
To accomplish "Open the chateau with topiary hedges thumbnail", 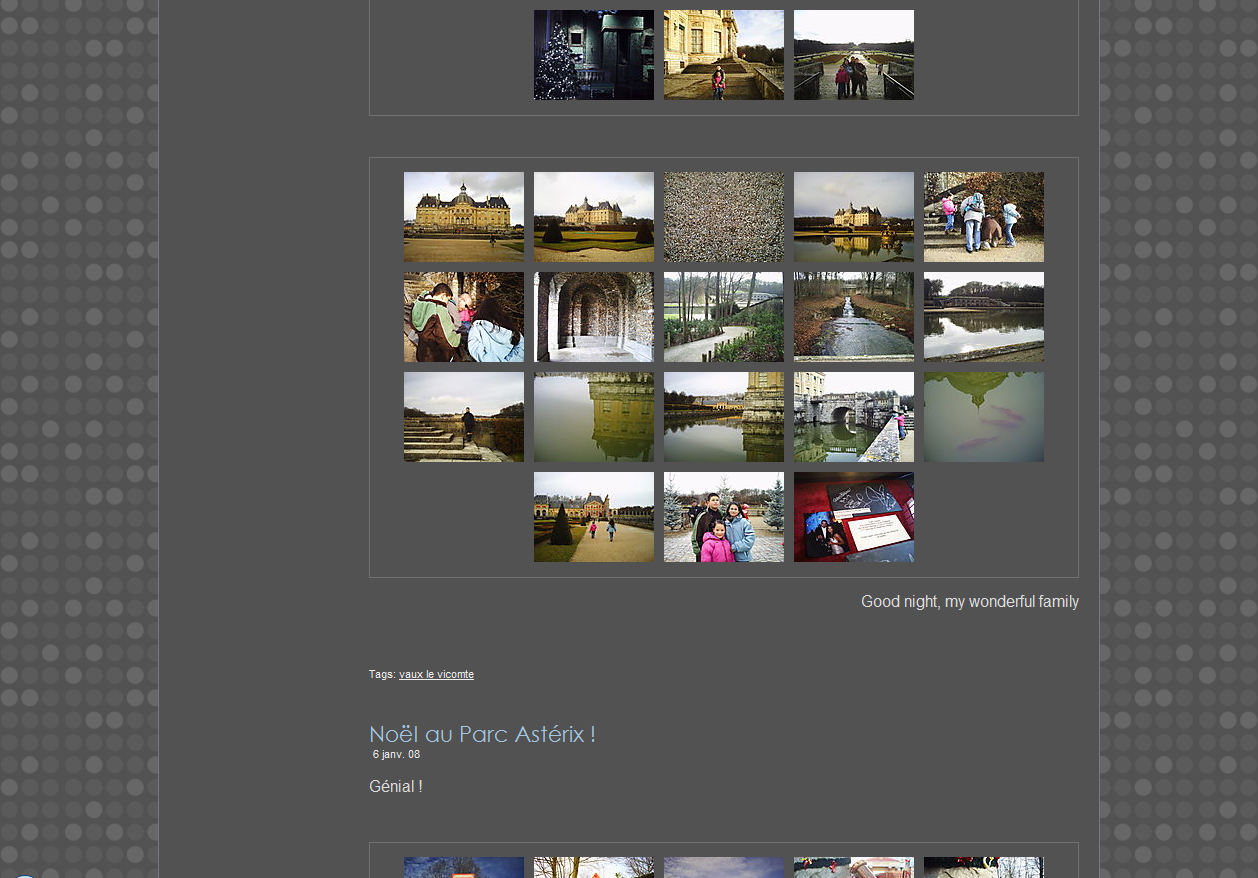I will point(593,217).
